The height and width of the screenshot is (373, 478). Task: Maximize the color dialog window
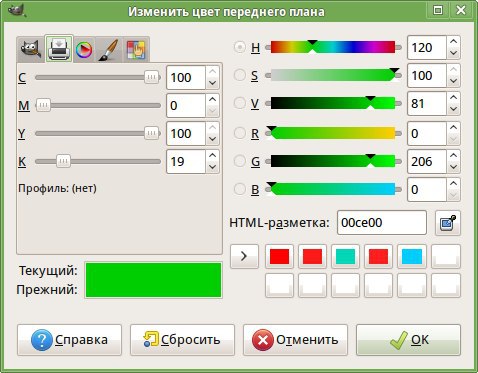[x=438, y=10]
